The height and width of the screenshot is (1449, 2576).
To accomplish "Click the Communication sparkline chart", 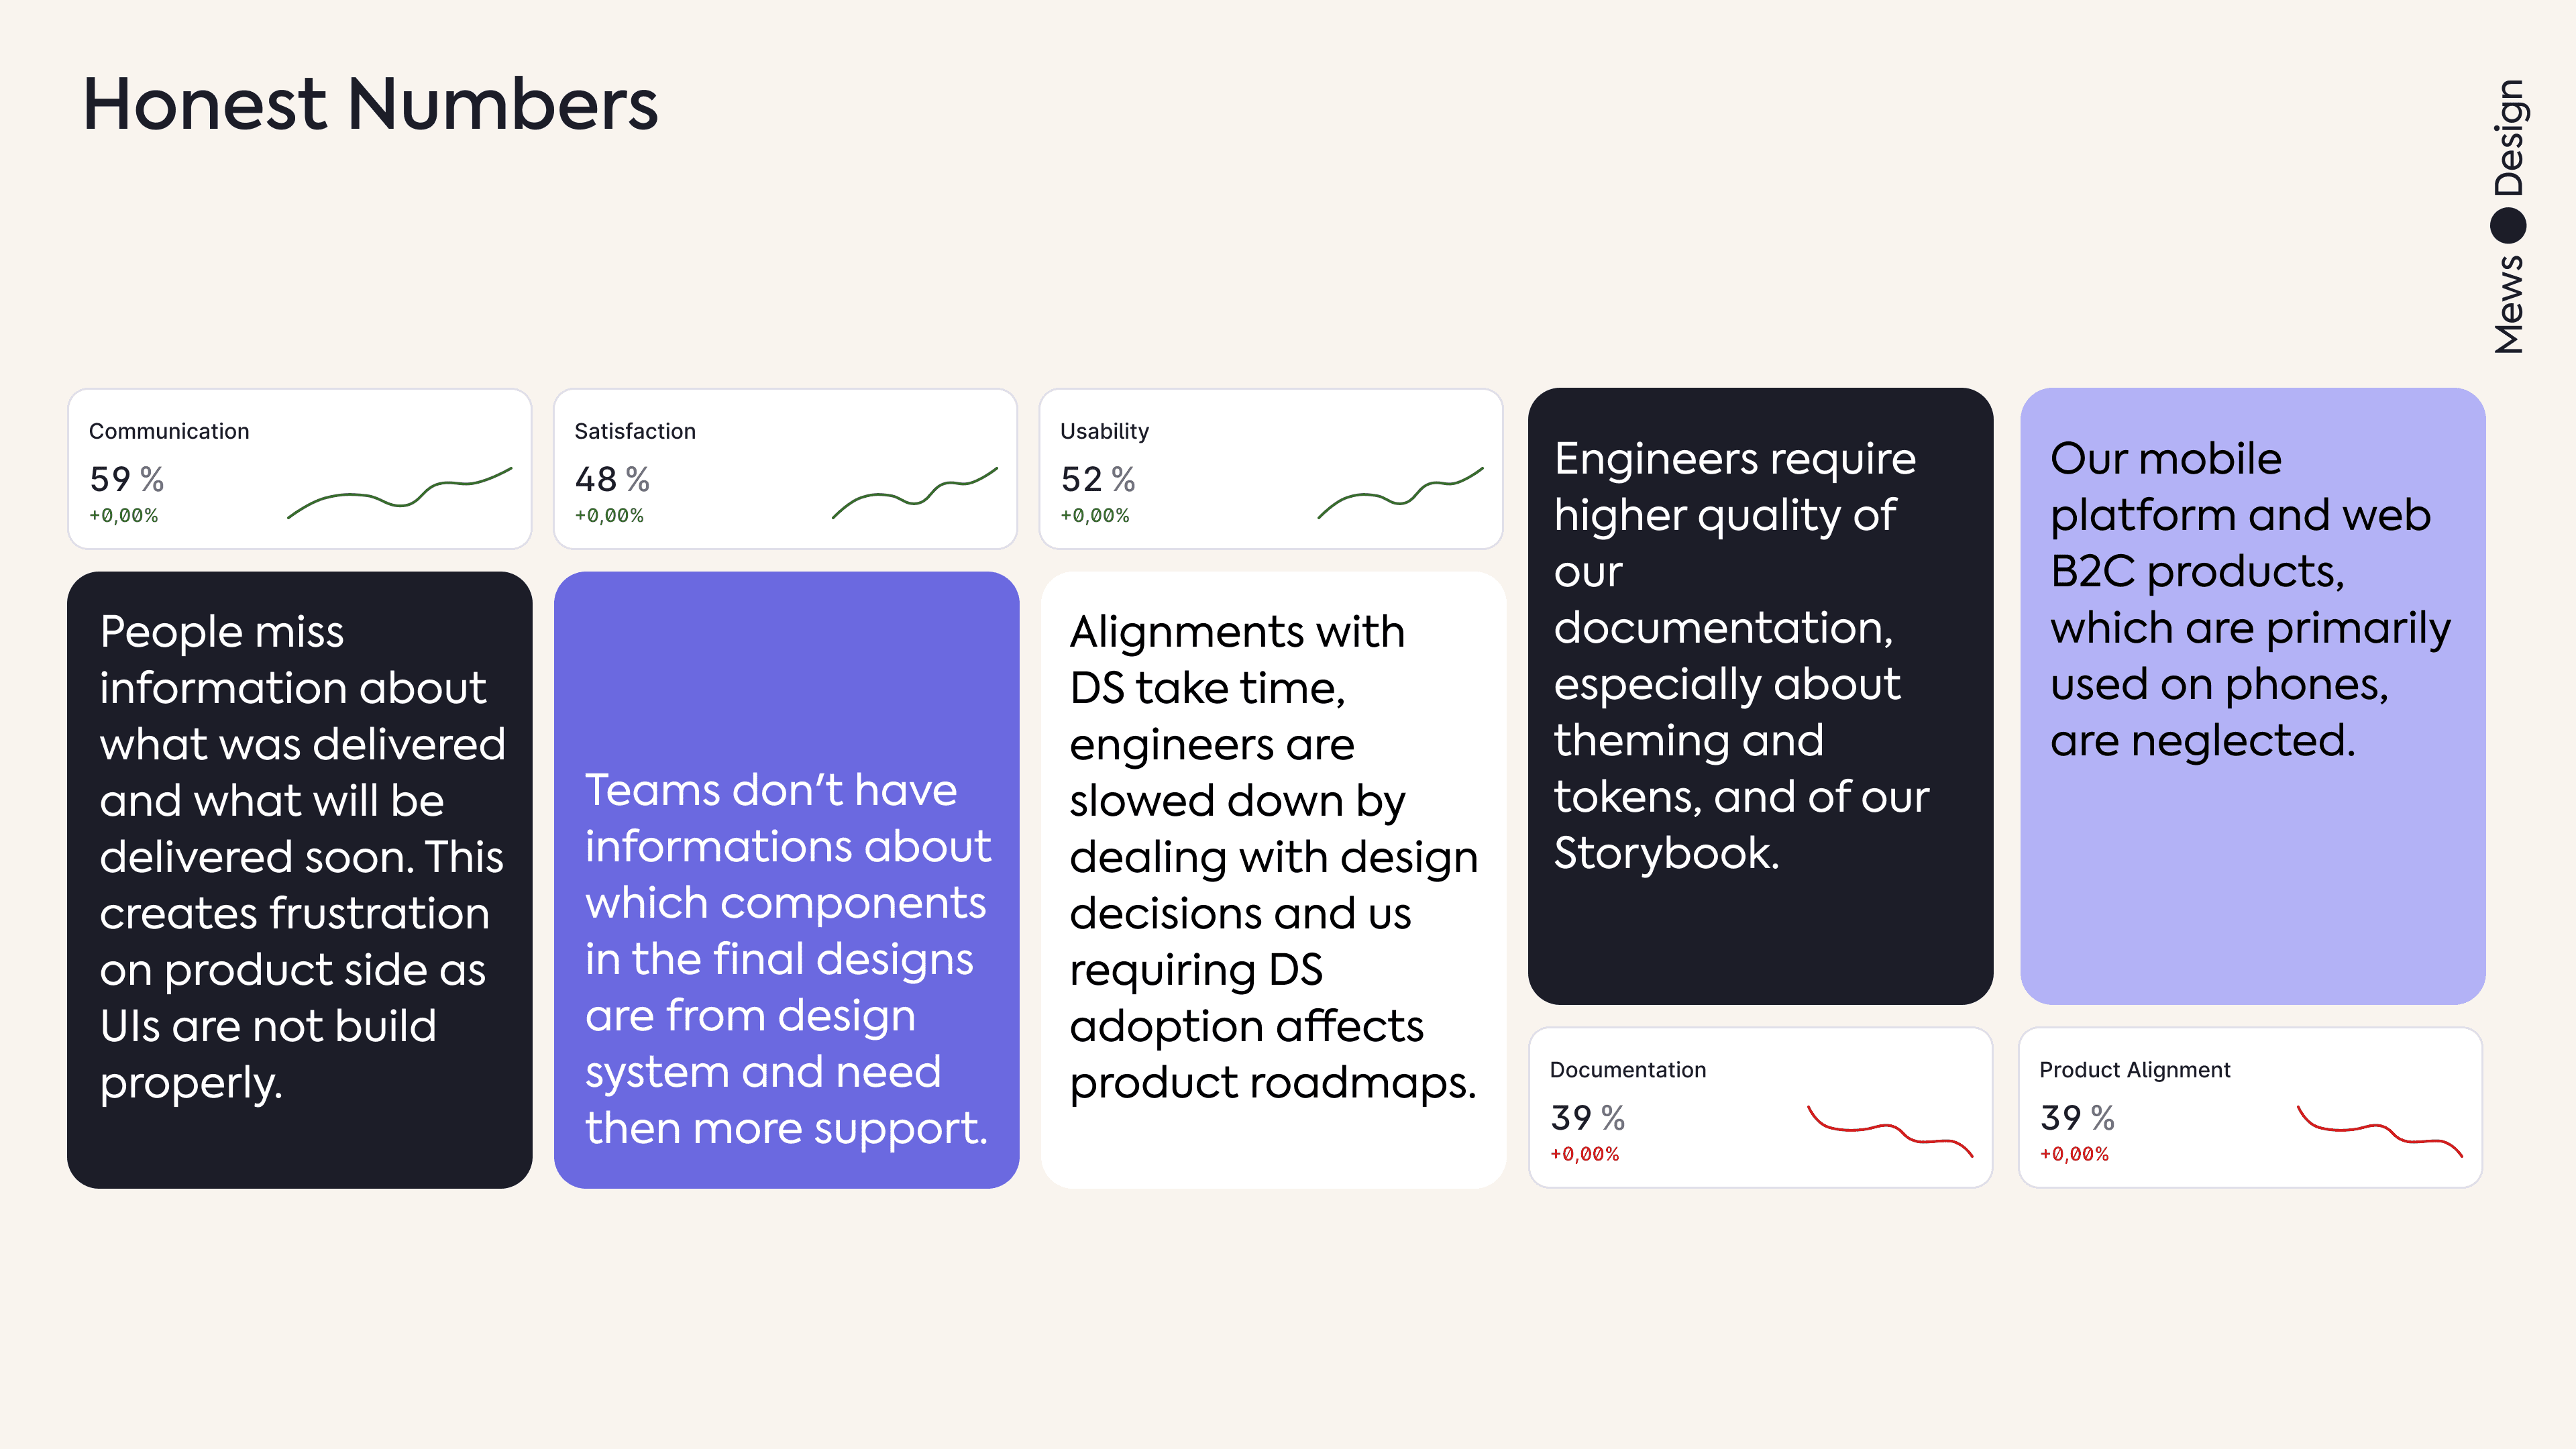I will (x=400, y=492).
